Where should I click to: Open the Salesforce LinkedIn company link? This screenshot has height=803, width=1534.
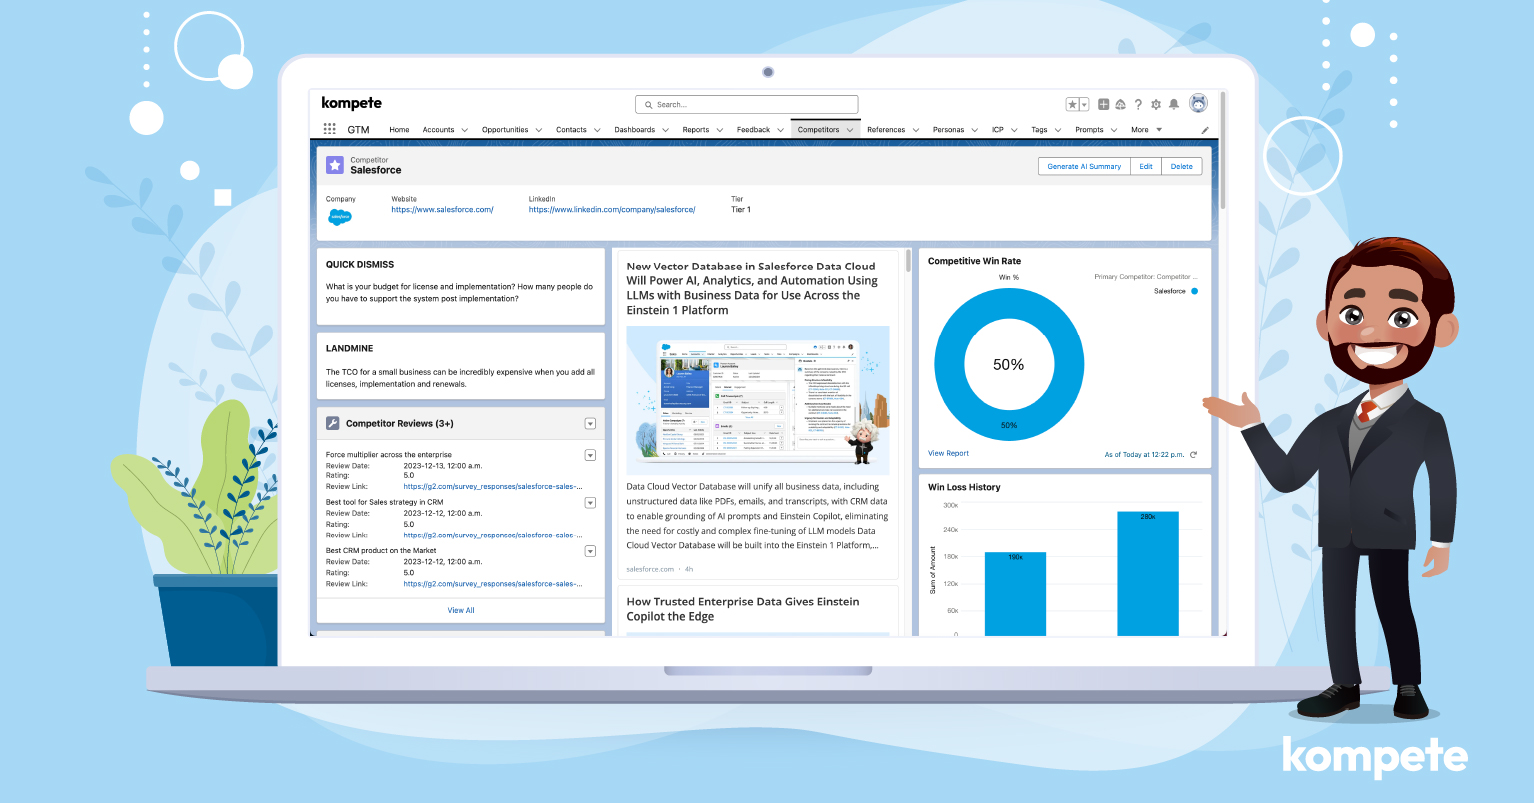[x=612, y=210]
